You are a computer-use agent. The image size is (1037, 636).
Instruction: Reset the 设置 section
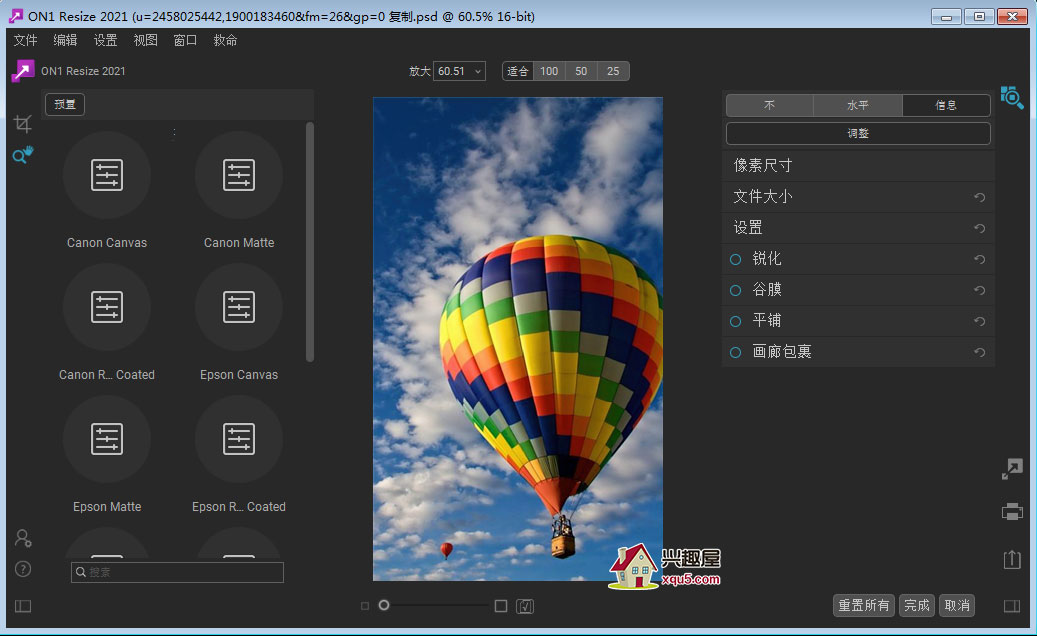click(x=979, y=228)
